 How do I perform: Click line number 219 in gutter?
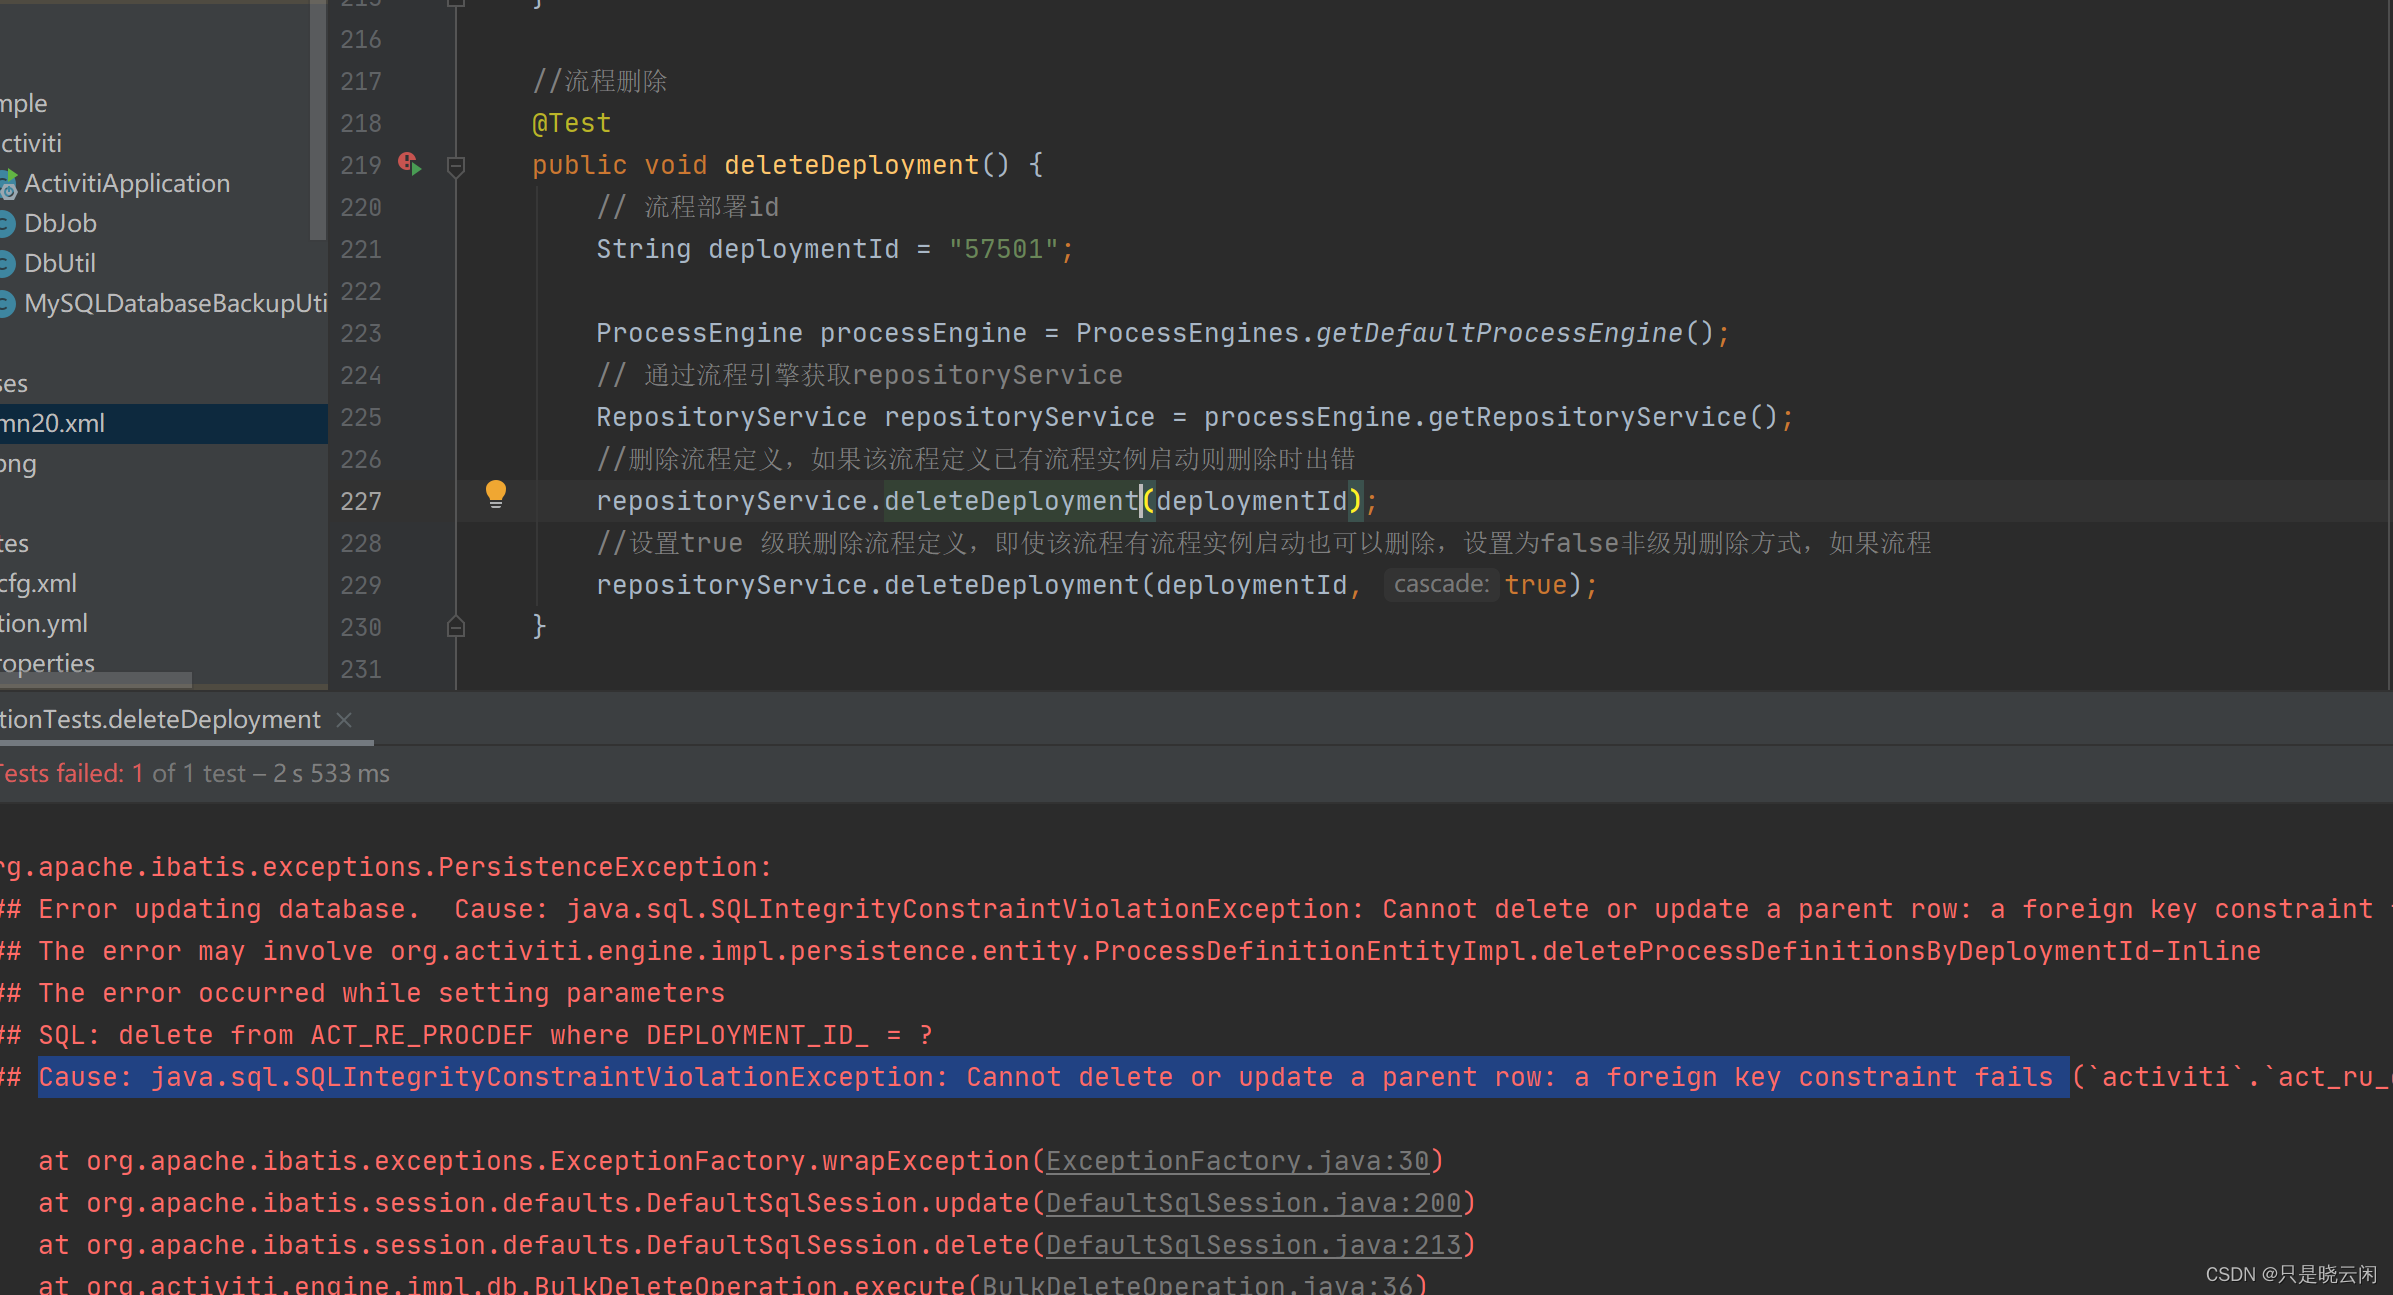coord(360,165)
